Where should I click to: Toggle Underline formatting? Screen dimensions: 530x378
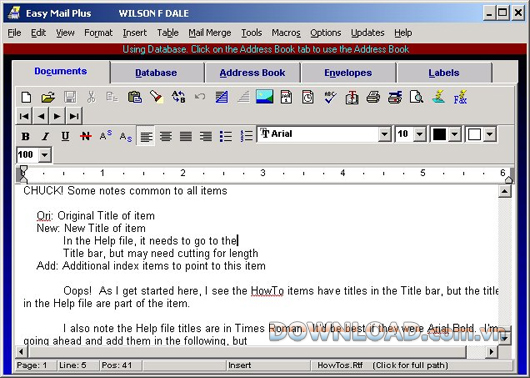(x=65, y=136)
